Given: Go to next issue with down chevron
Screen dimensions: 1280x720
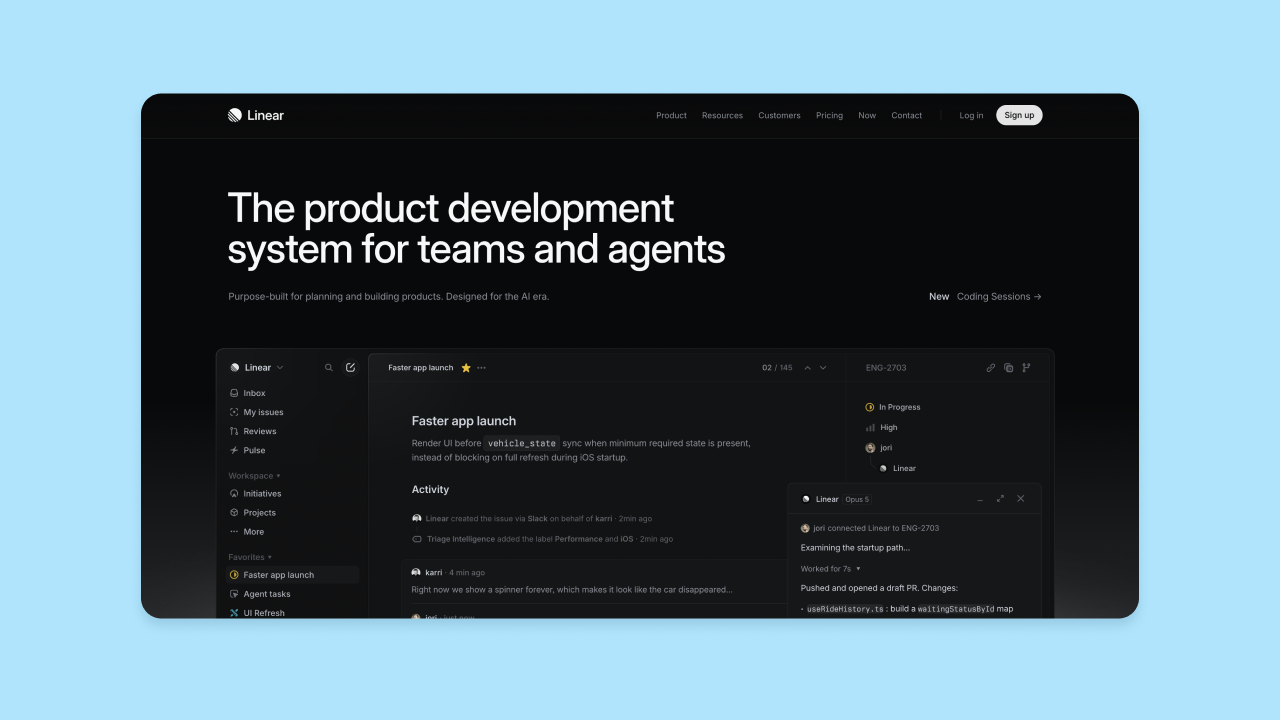Looking at the screenshot, I should coord(823,368).
